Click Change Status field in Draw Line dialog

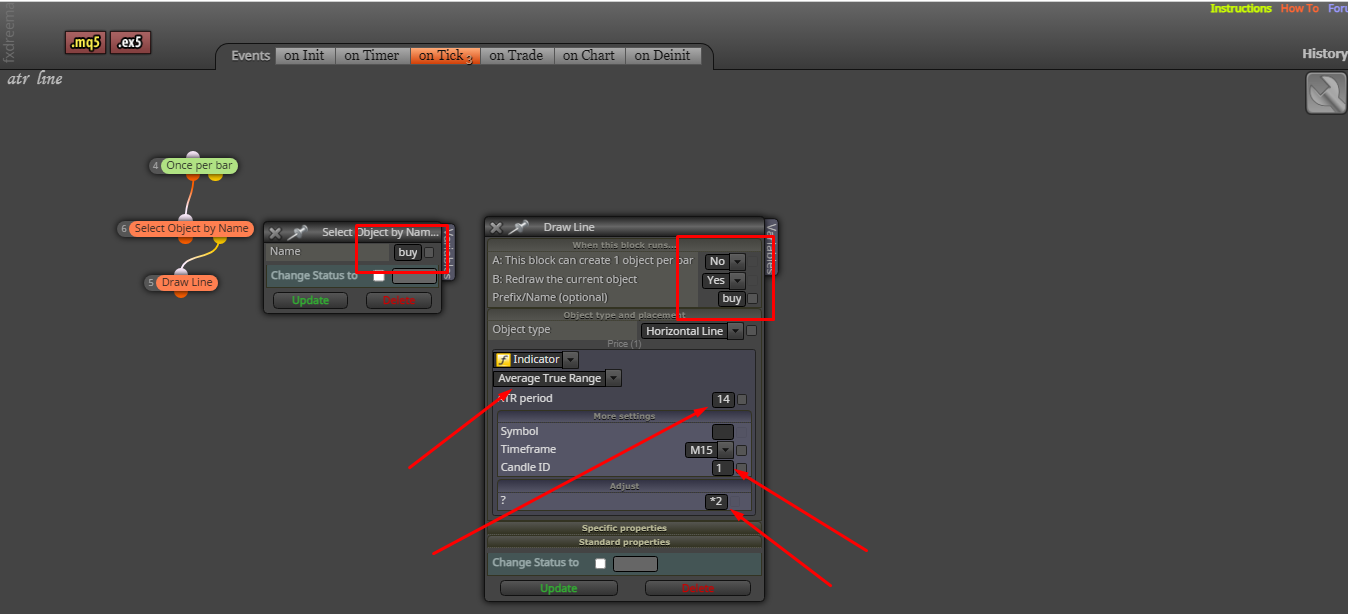635,564
